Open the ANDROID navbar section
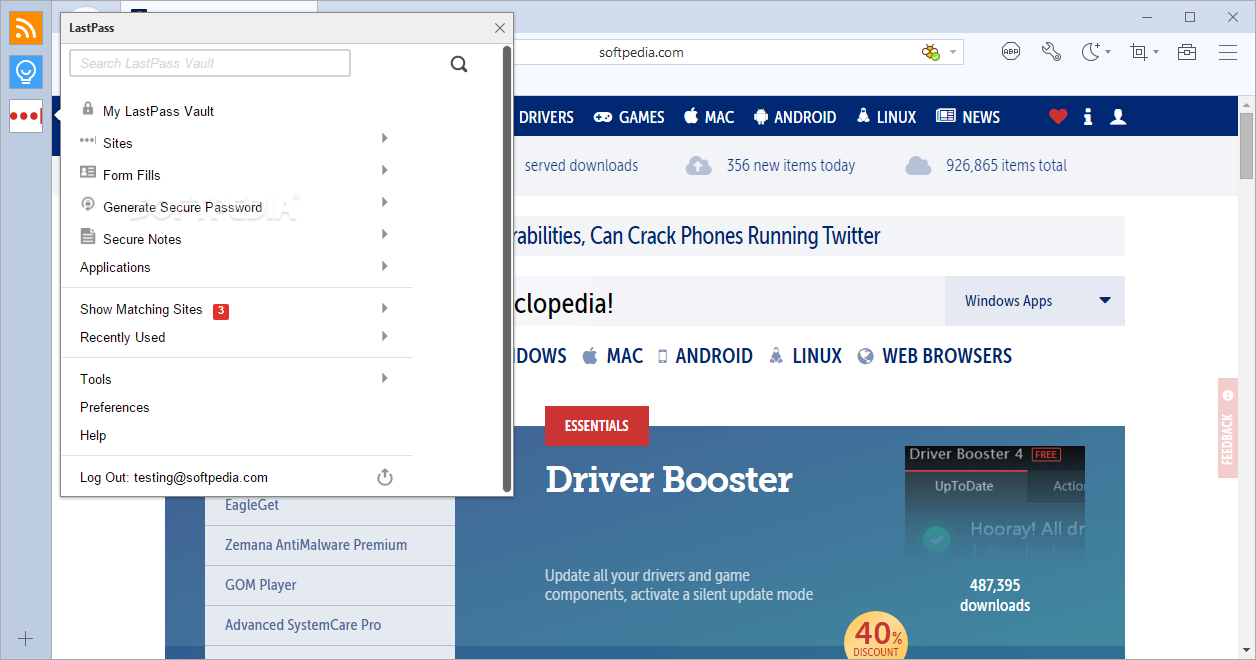1256x660 pixels. point(794,117)
